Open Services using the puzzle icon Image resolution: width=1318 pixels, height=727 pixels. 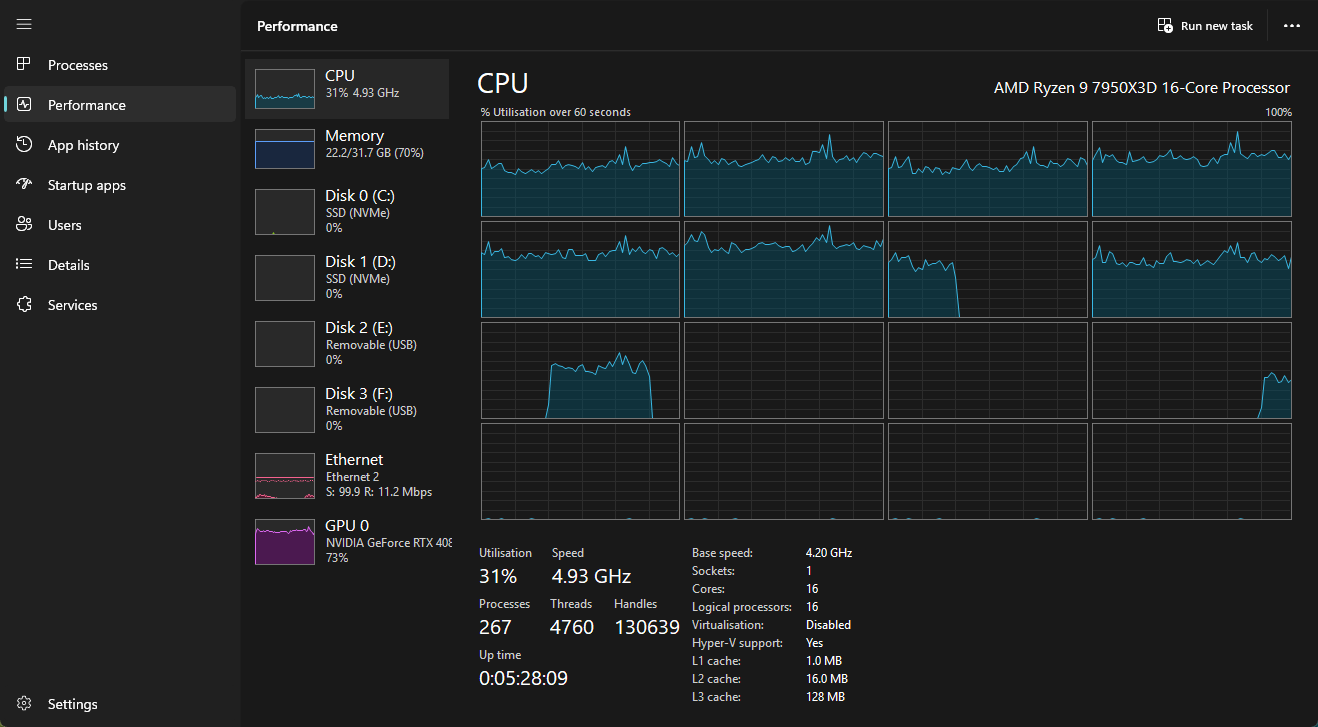25,305
